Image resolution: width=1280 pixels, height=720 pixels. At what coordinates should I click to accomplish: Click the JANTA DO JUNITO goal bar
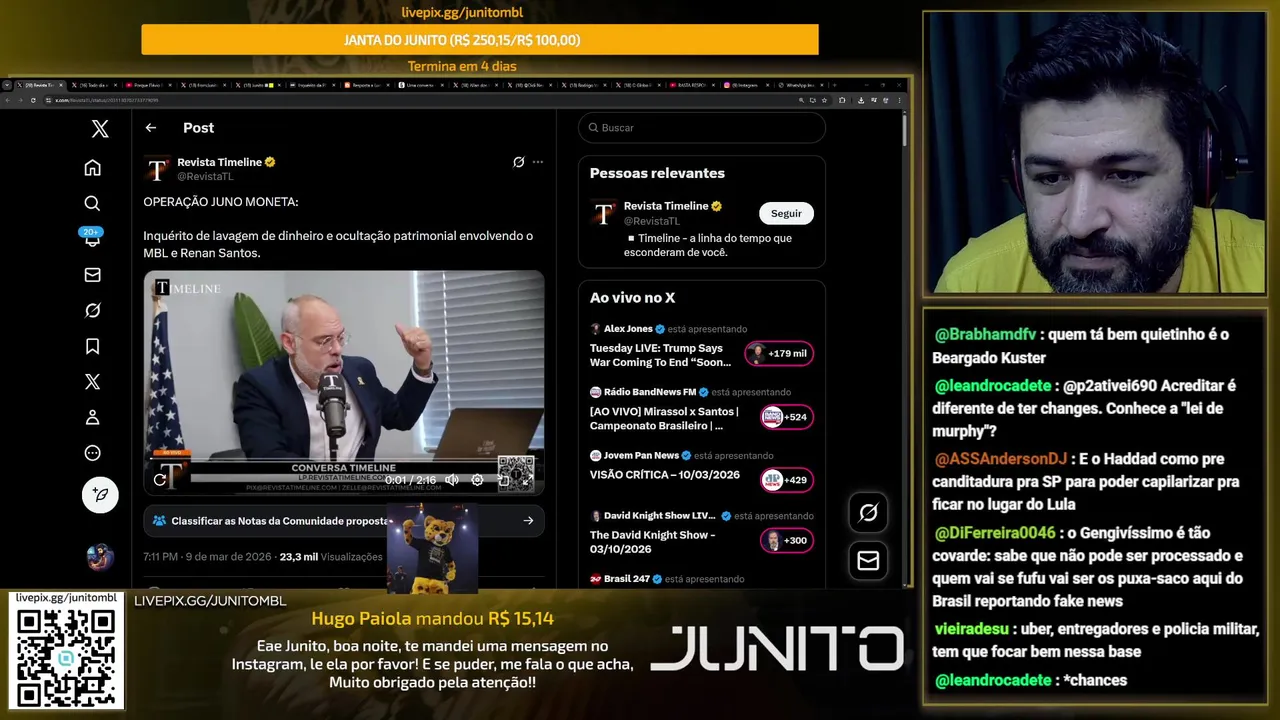(480, 40)
